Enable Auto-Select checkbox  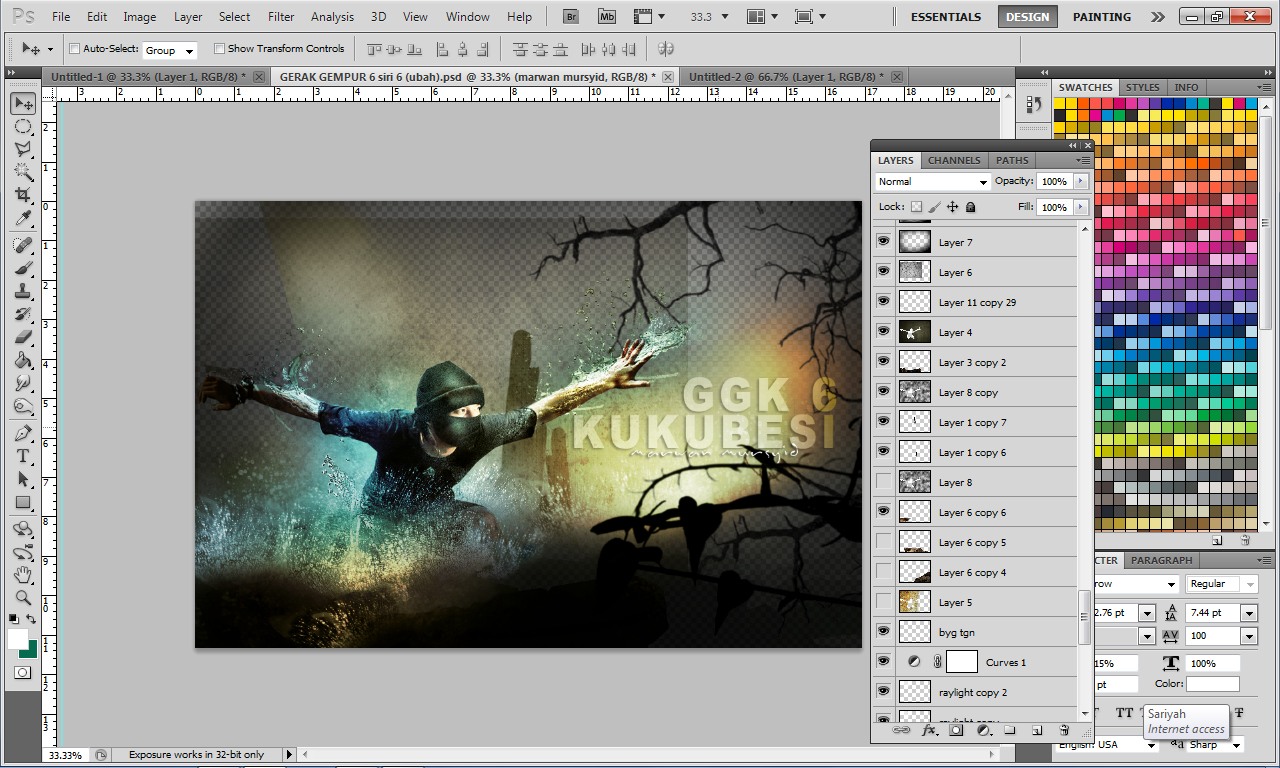[x=74, y=49]
